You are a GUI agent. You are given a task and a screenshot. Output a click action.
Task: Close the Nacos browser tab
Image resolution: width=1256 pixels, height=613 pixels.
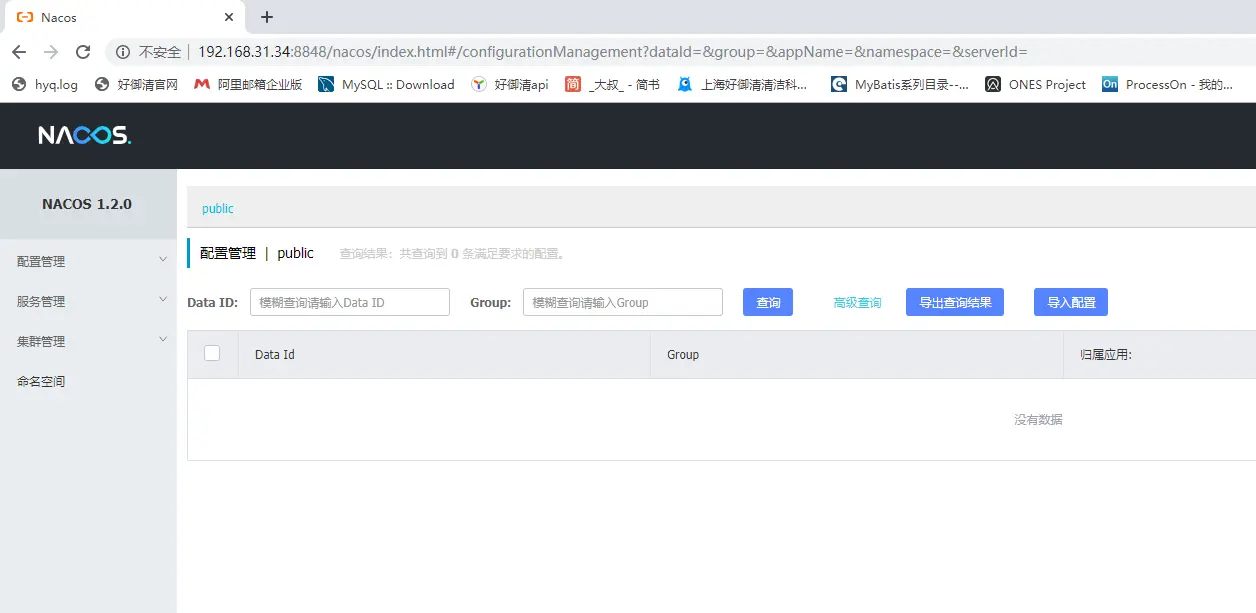pos(229,17)
